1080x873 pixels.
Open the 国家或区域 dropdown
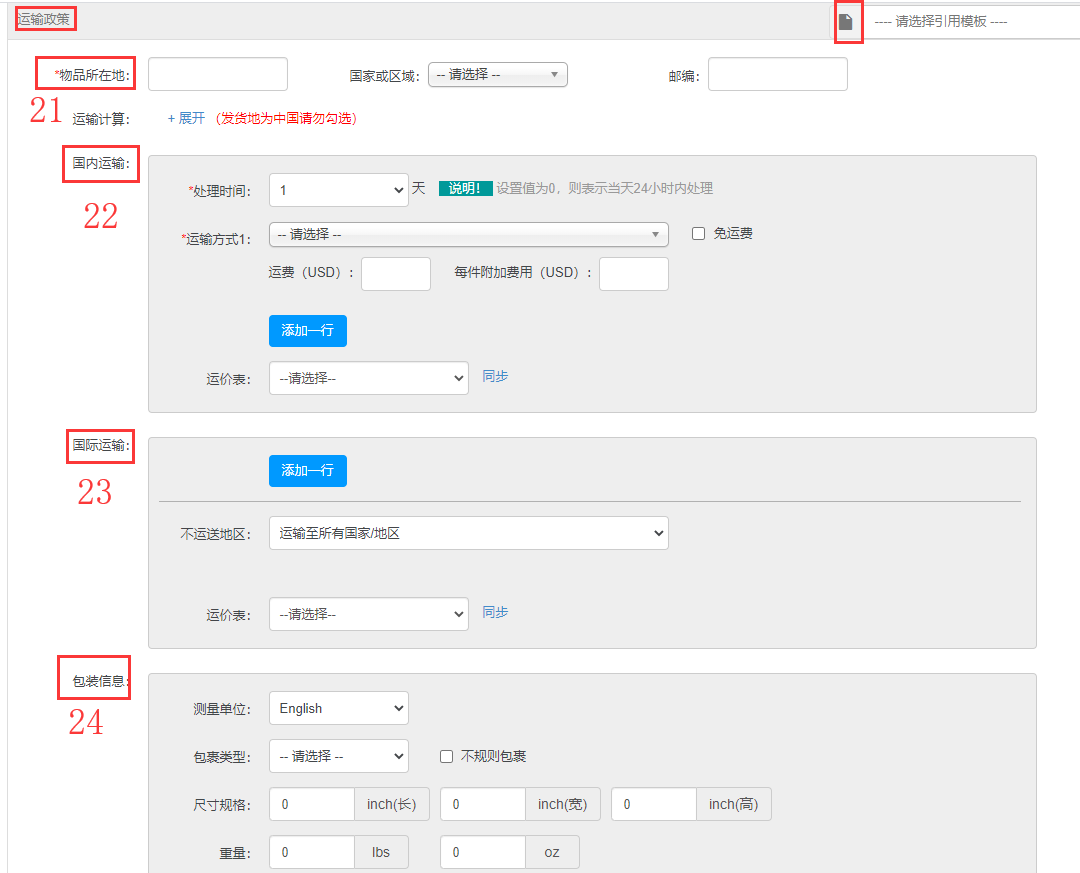(497, 75)
